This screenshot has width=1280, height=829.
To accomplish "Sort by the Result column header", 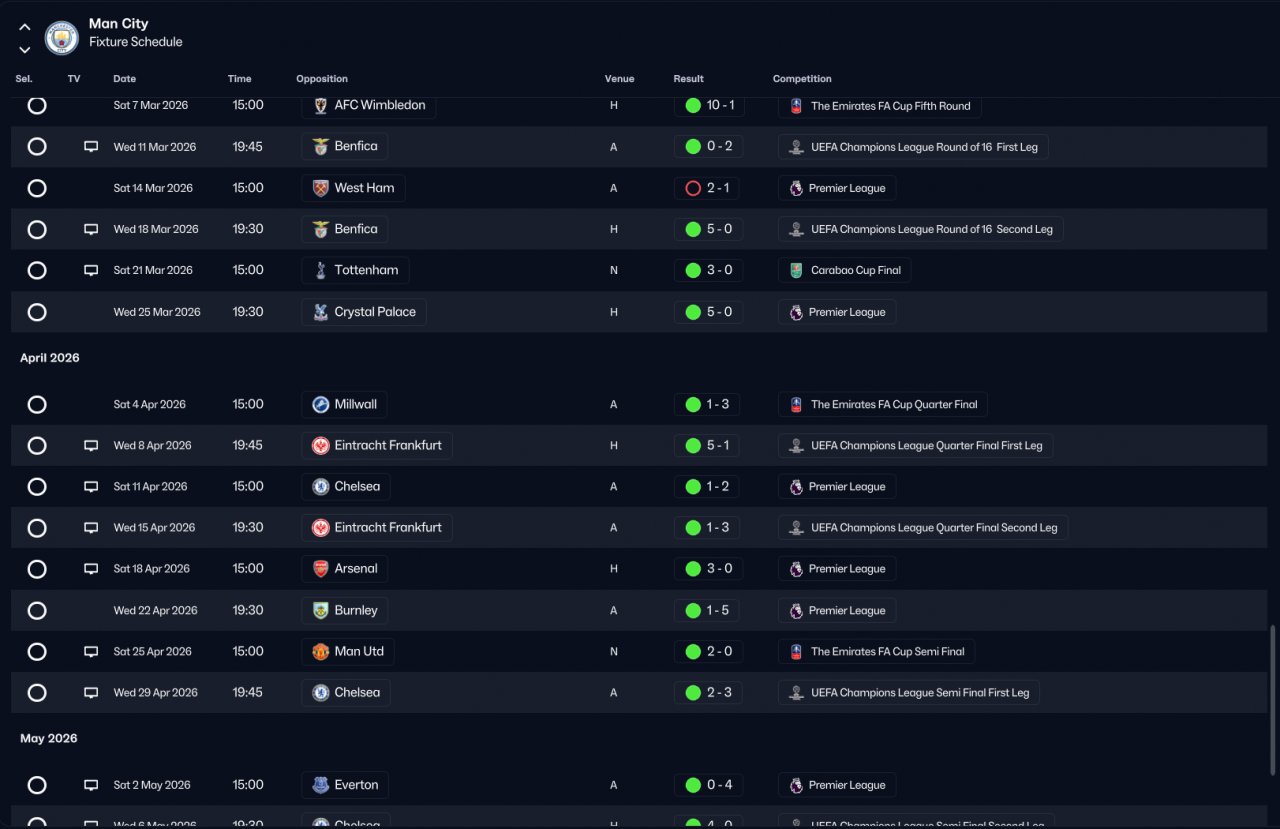I will (688, 79).
